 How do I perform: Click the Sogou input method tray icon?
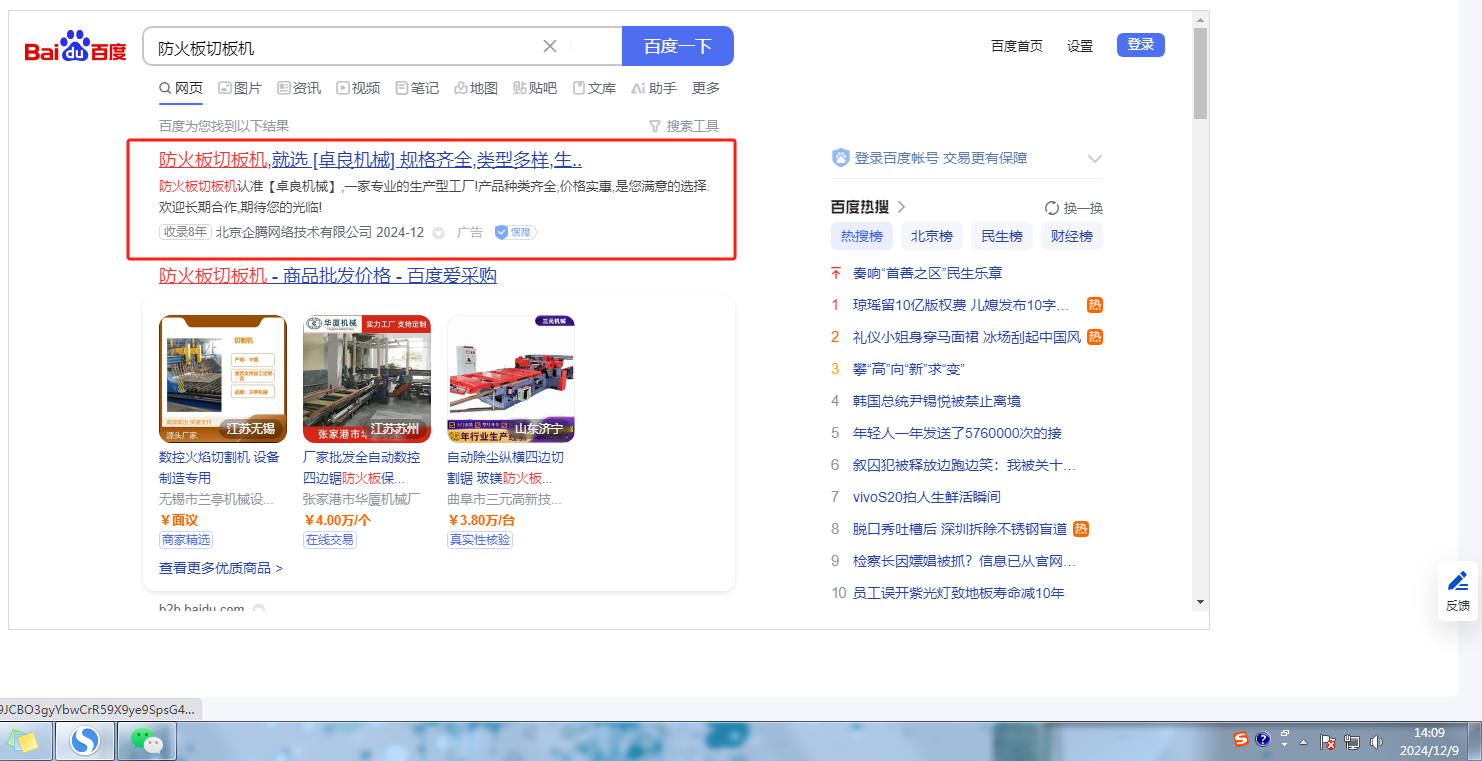1241,740
